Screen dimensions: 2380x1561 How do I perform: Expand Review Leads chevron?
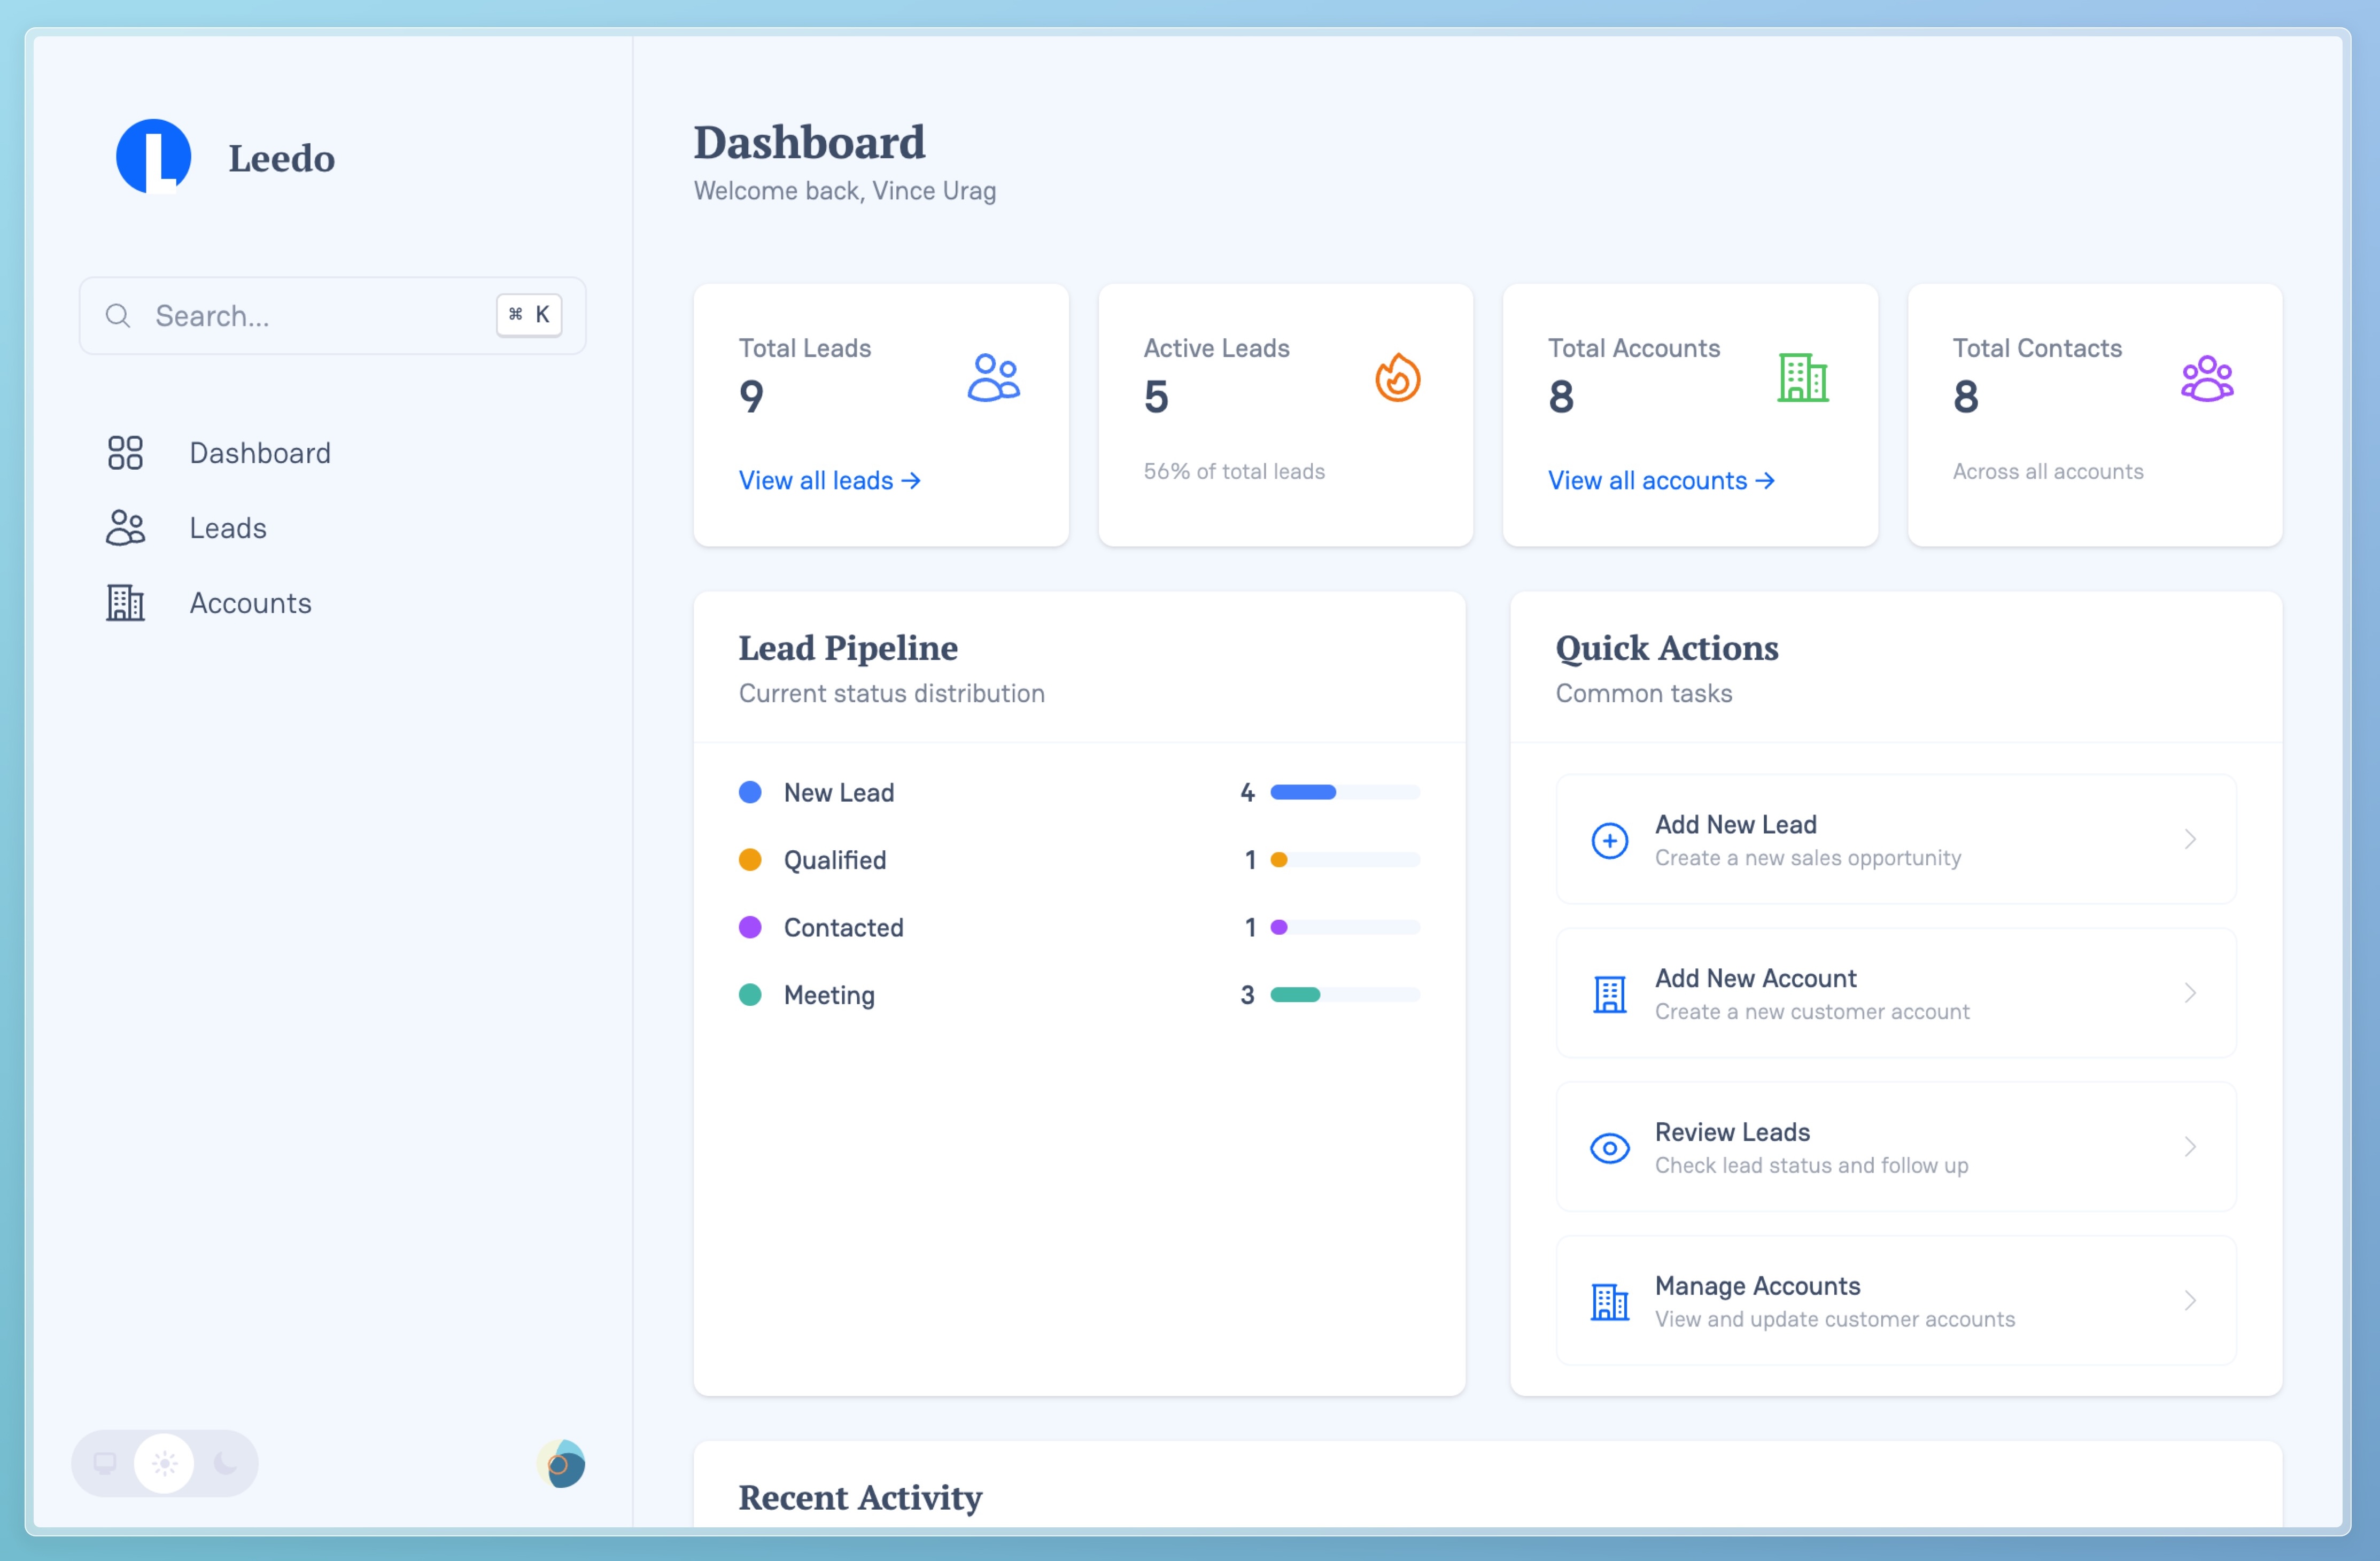coord(2190,1147)
